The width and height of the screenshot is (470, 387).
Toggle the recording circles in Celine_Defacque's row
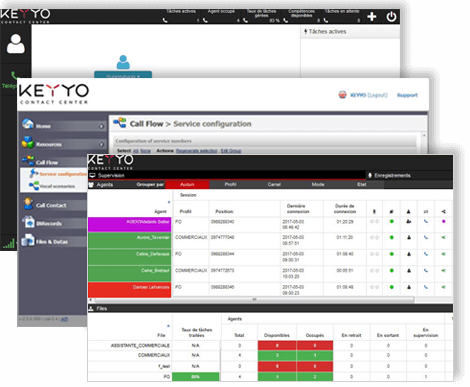[374, 254]
